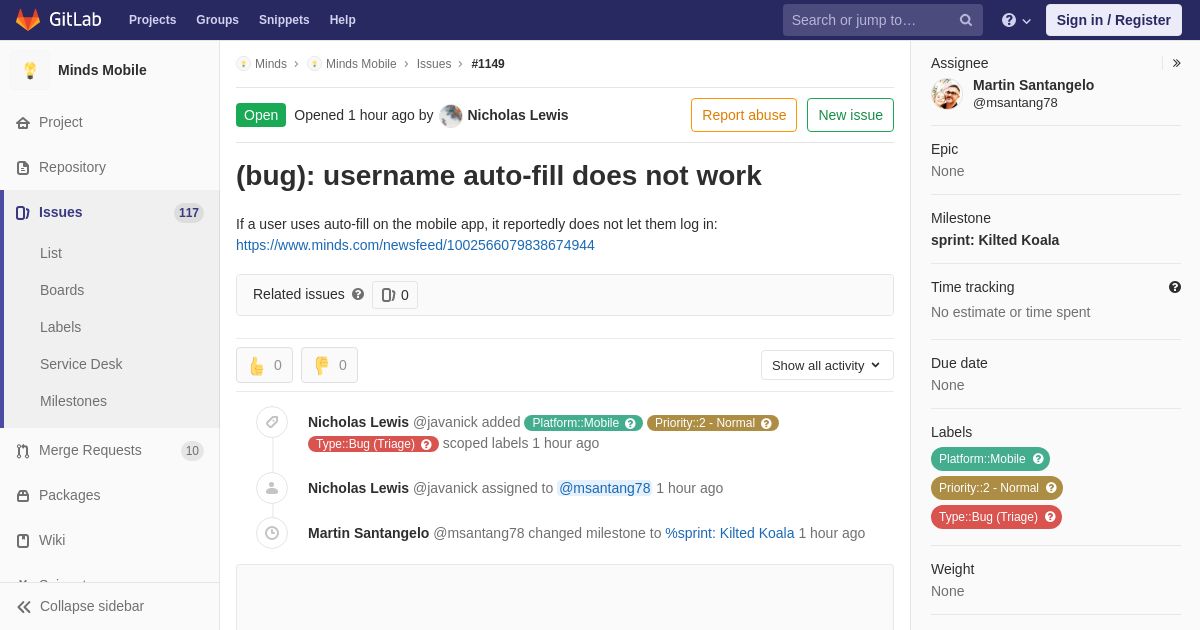Screen dimensions: 1200x630
Task: Click the Project house icon in sidebar
Action: pyautogui.click(x=23, y=122)
